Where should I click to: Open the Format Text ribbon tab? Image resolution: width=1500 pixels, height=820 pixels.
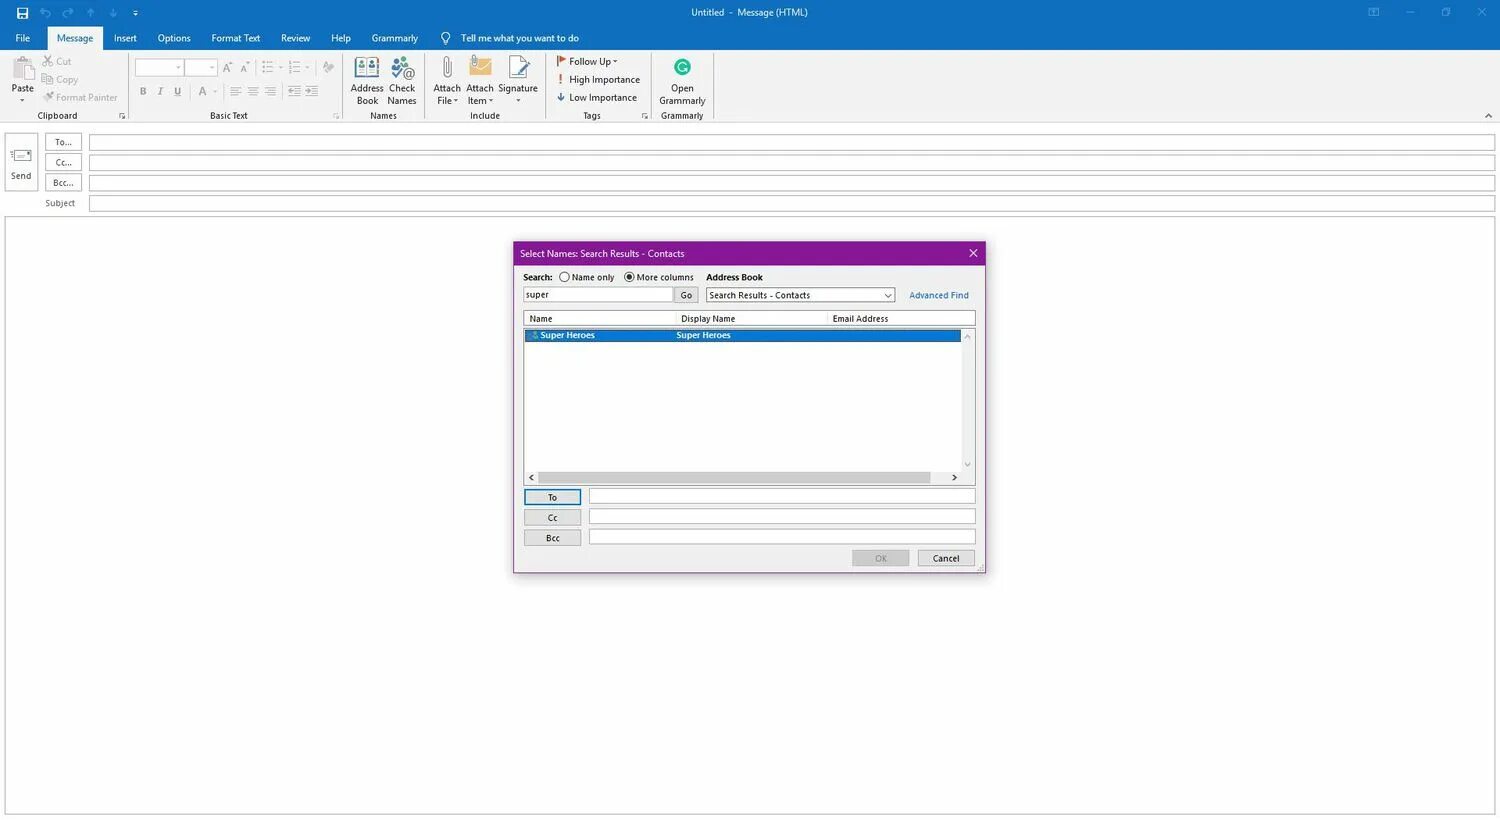point(235,38)
